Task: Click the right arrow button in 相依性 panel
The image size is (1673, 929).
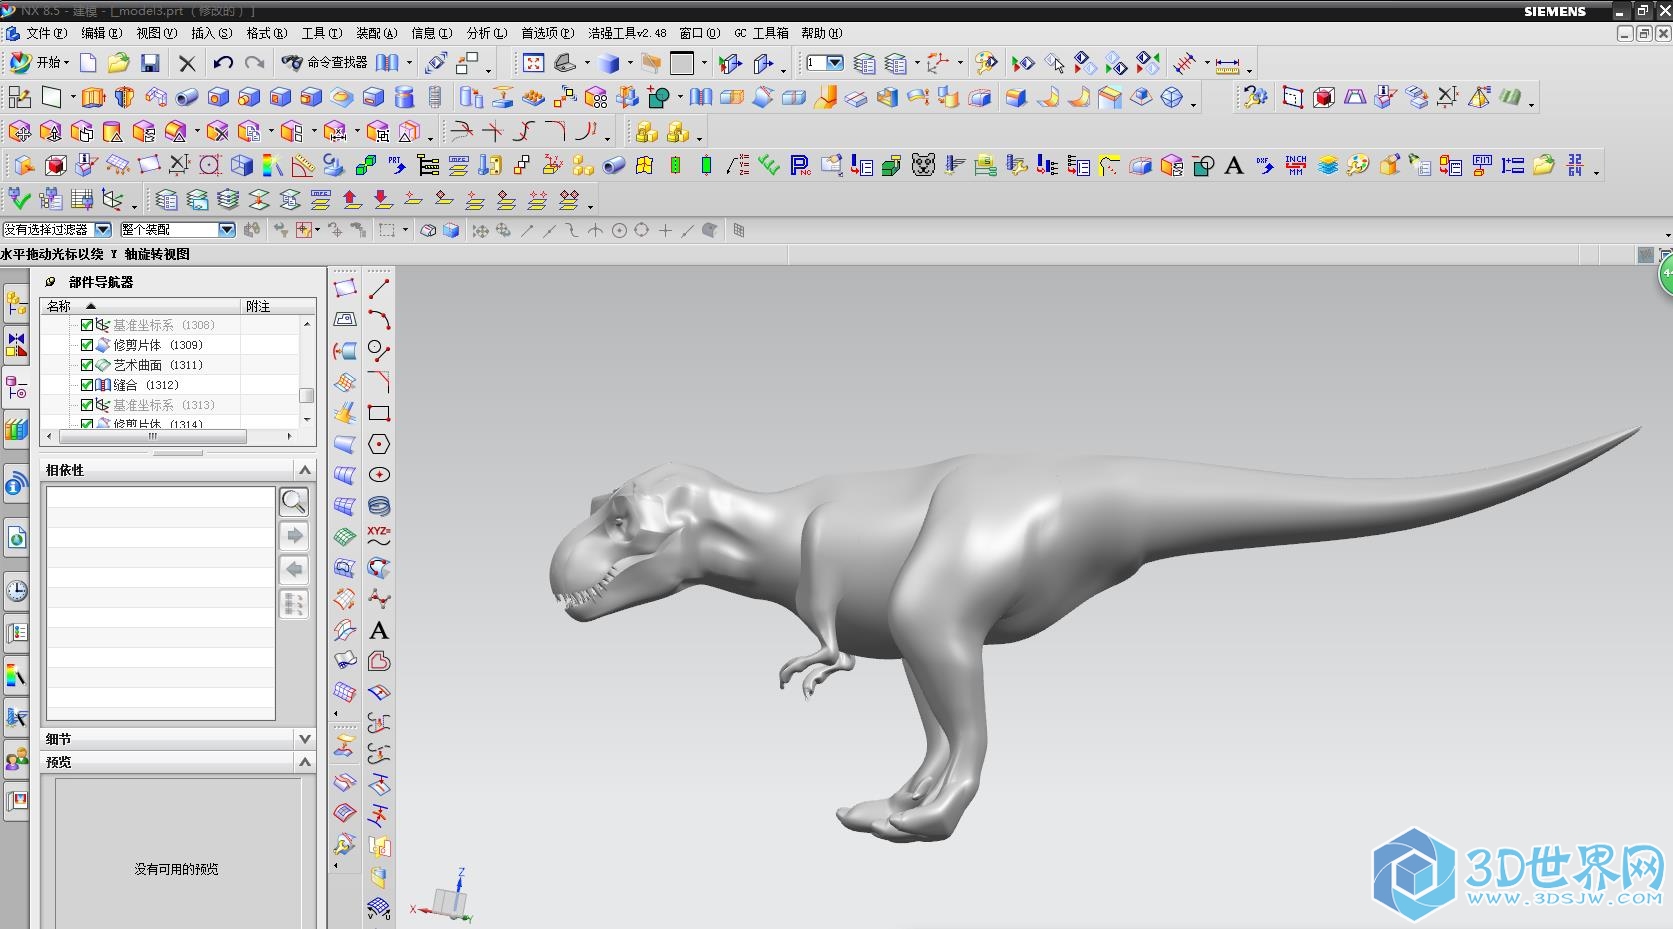Action: [294, 535]
